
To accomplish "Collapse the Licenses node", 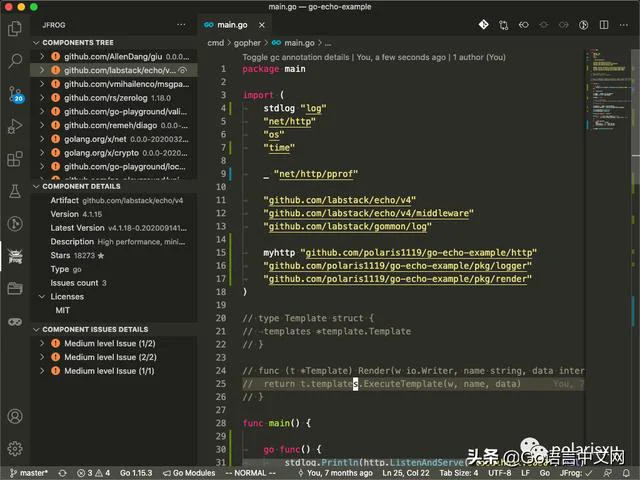I will [x=42, y=297].
